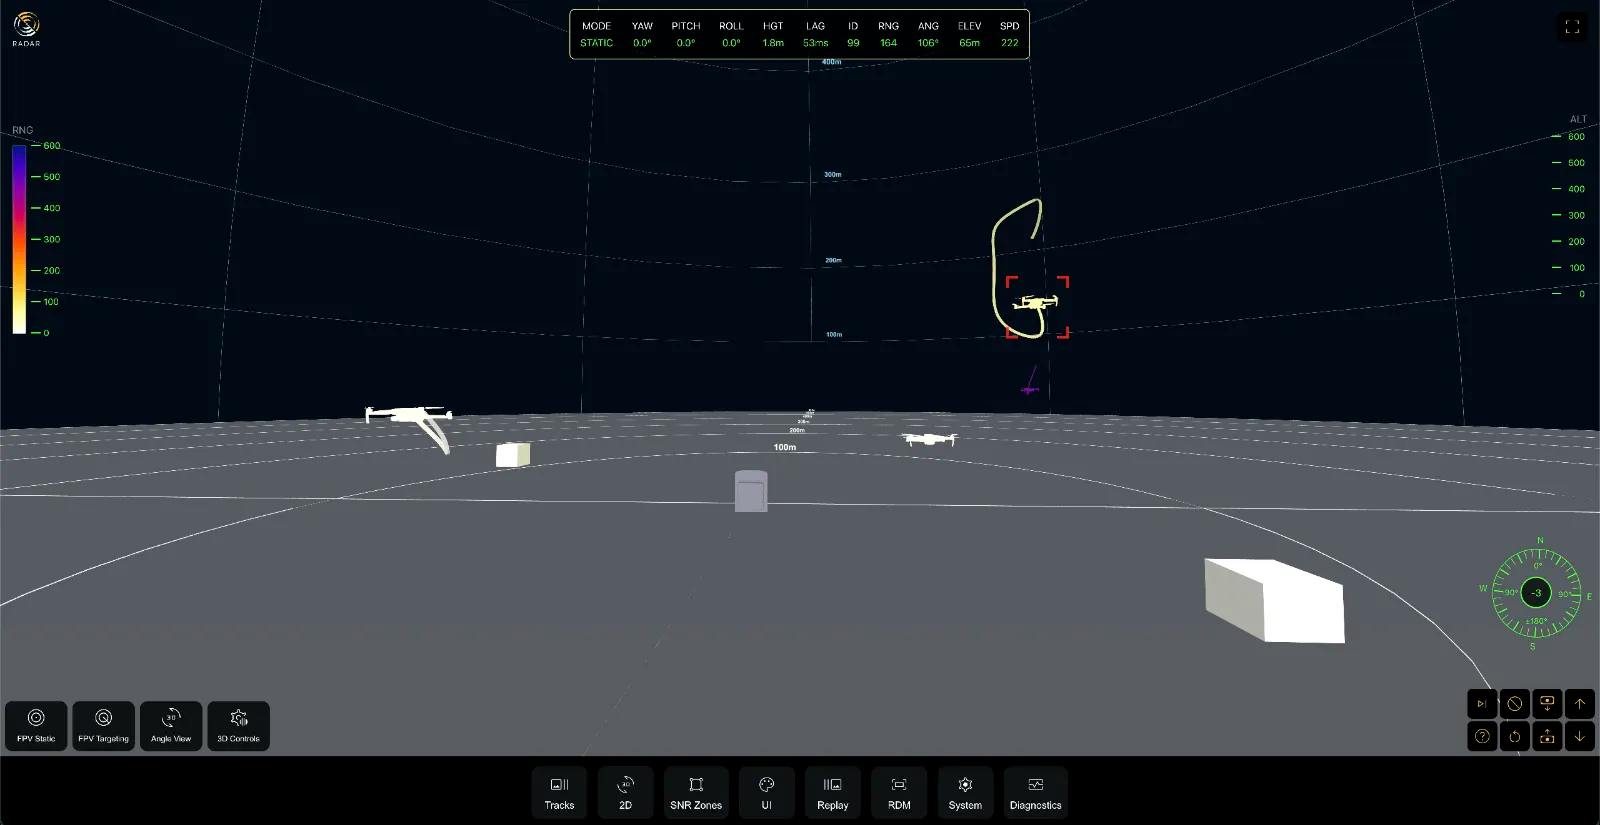
Task: Click the green compass dial center
Action: [x=1536, y=593]
